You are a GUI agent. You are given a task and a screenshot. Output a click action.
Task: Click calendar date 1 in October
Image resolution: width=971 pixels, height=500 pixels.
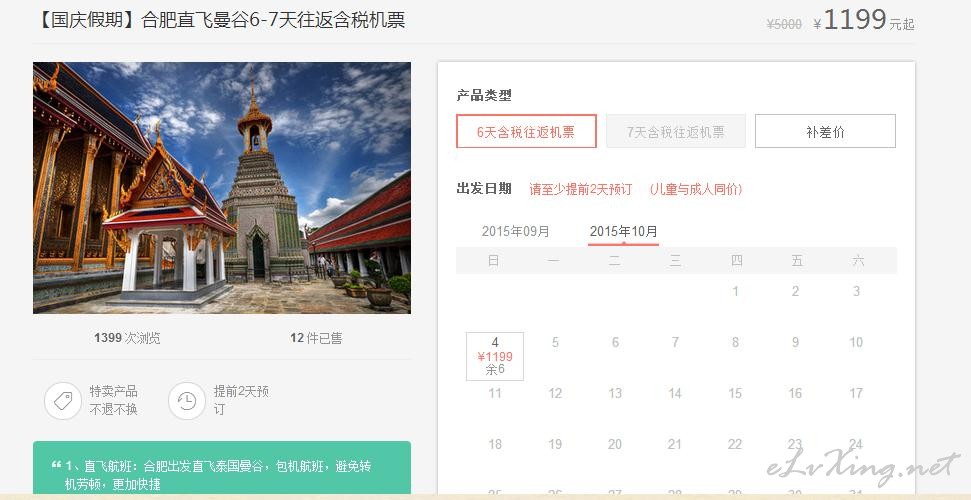(735, 291)
